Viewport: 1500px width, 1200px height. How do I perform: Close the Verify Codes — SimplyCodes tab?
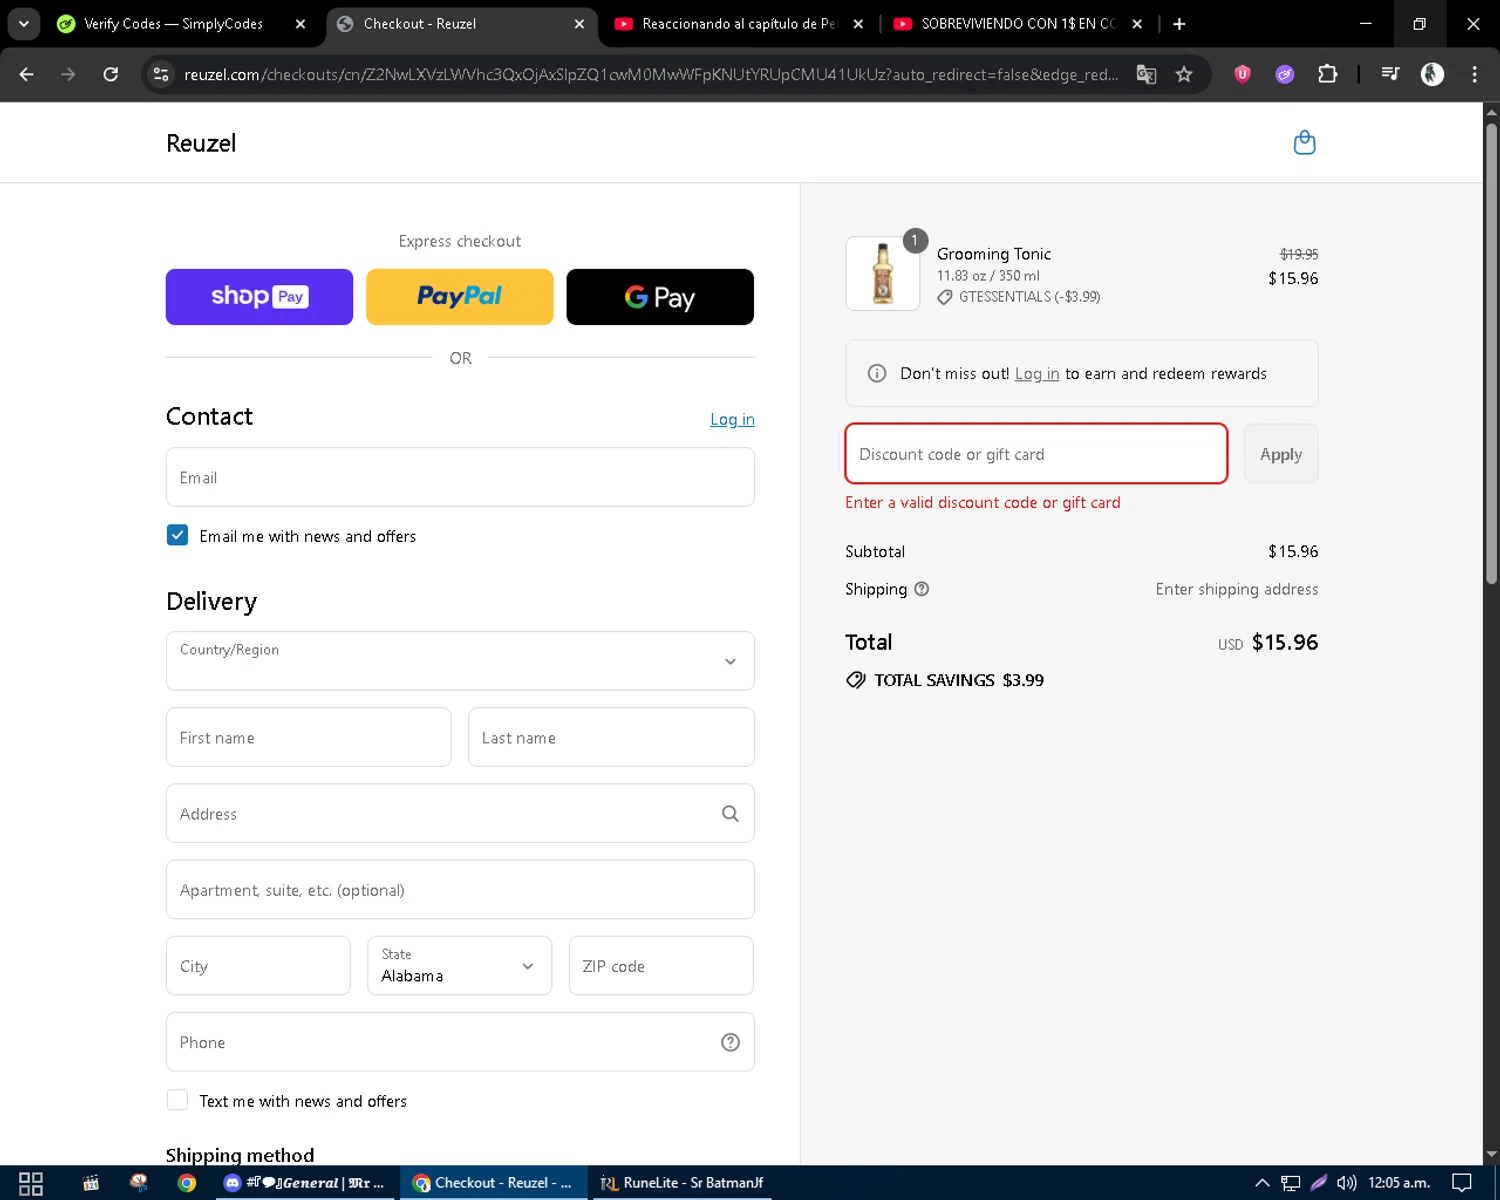pos(300,24)
